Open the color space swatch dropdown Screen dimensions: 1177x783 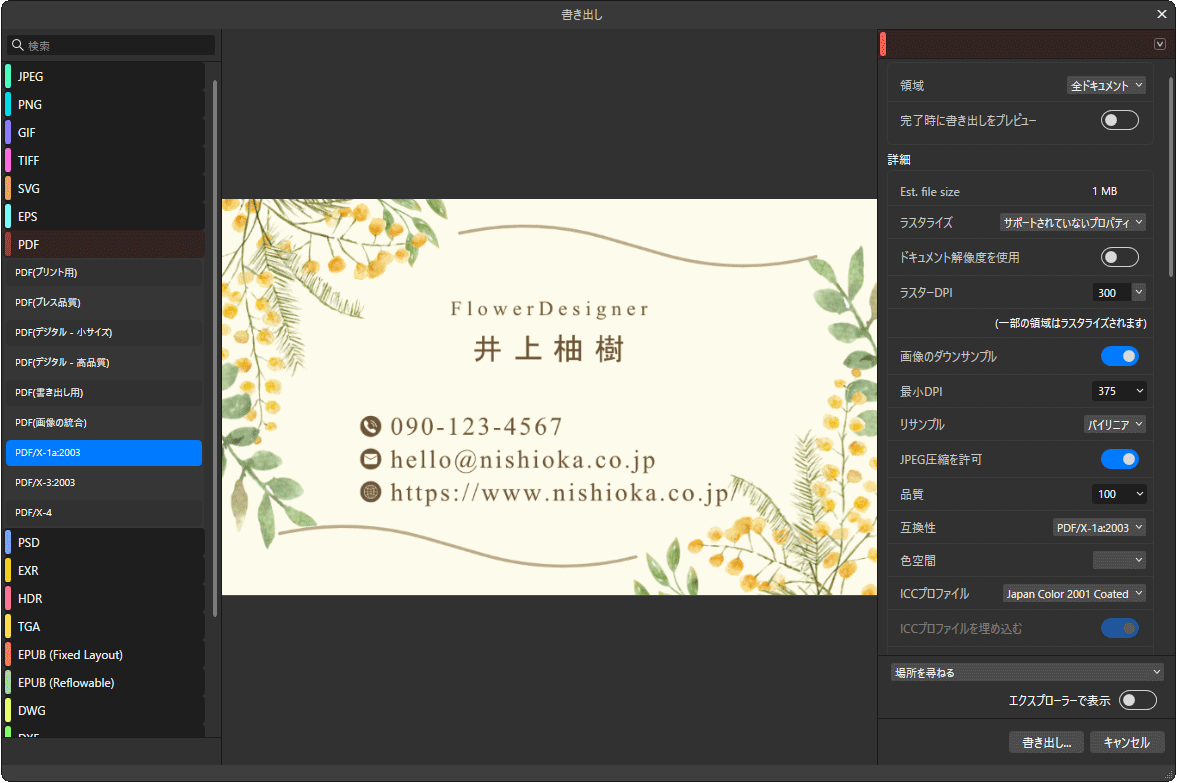(x=1119, y=560)
